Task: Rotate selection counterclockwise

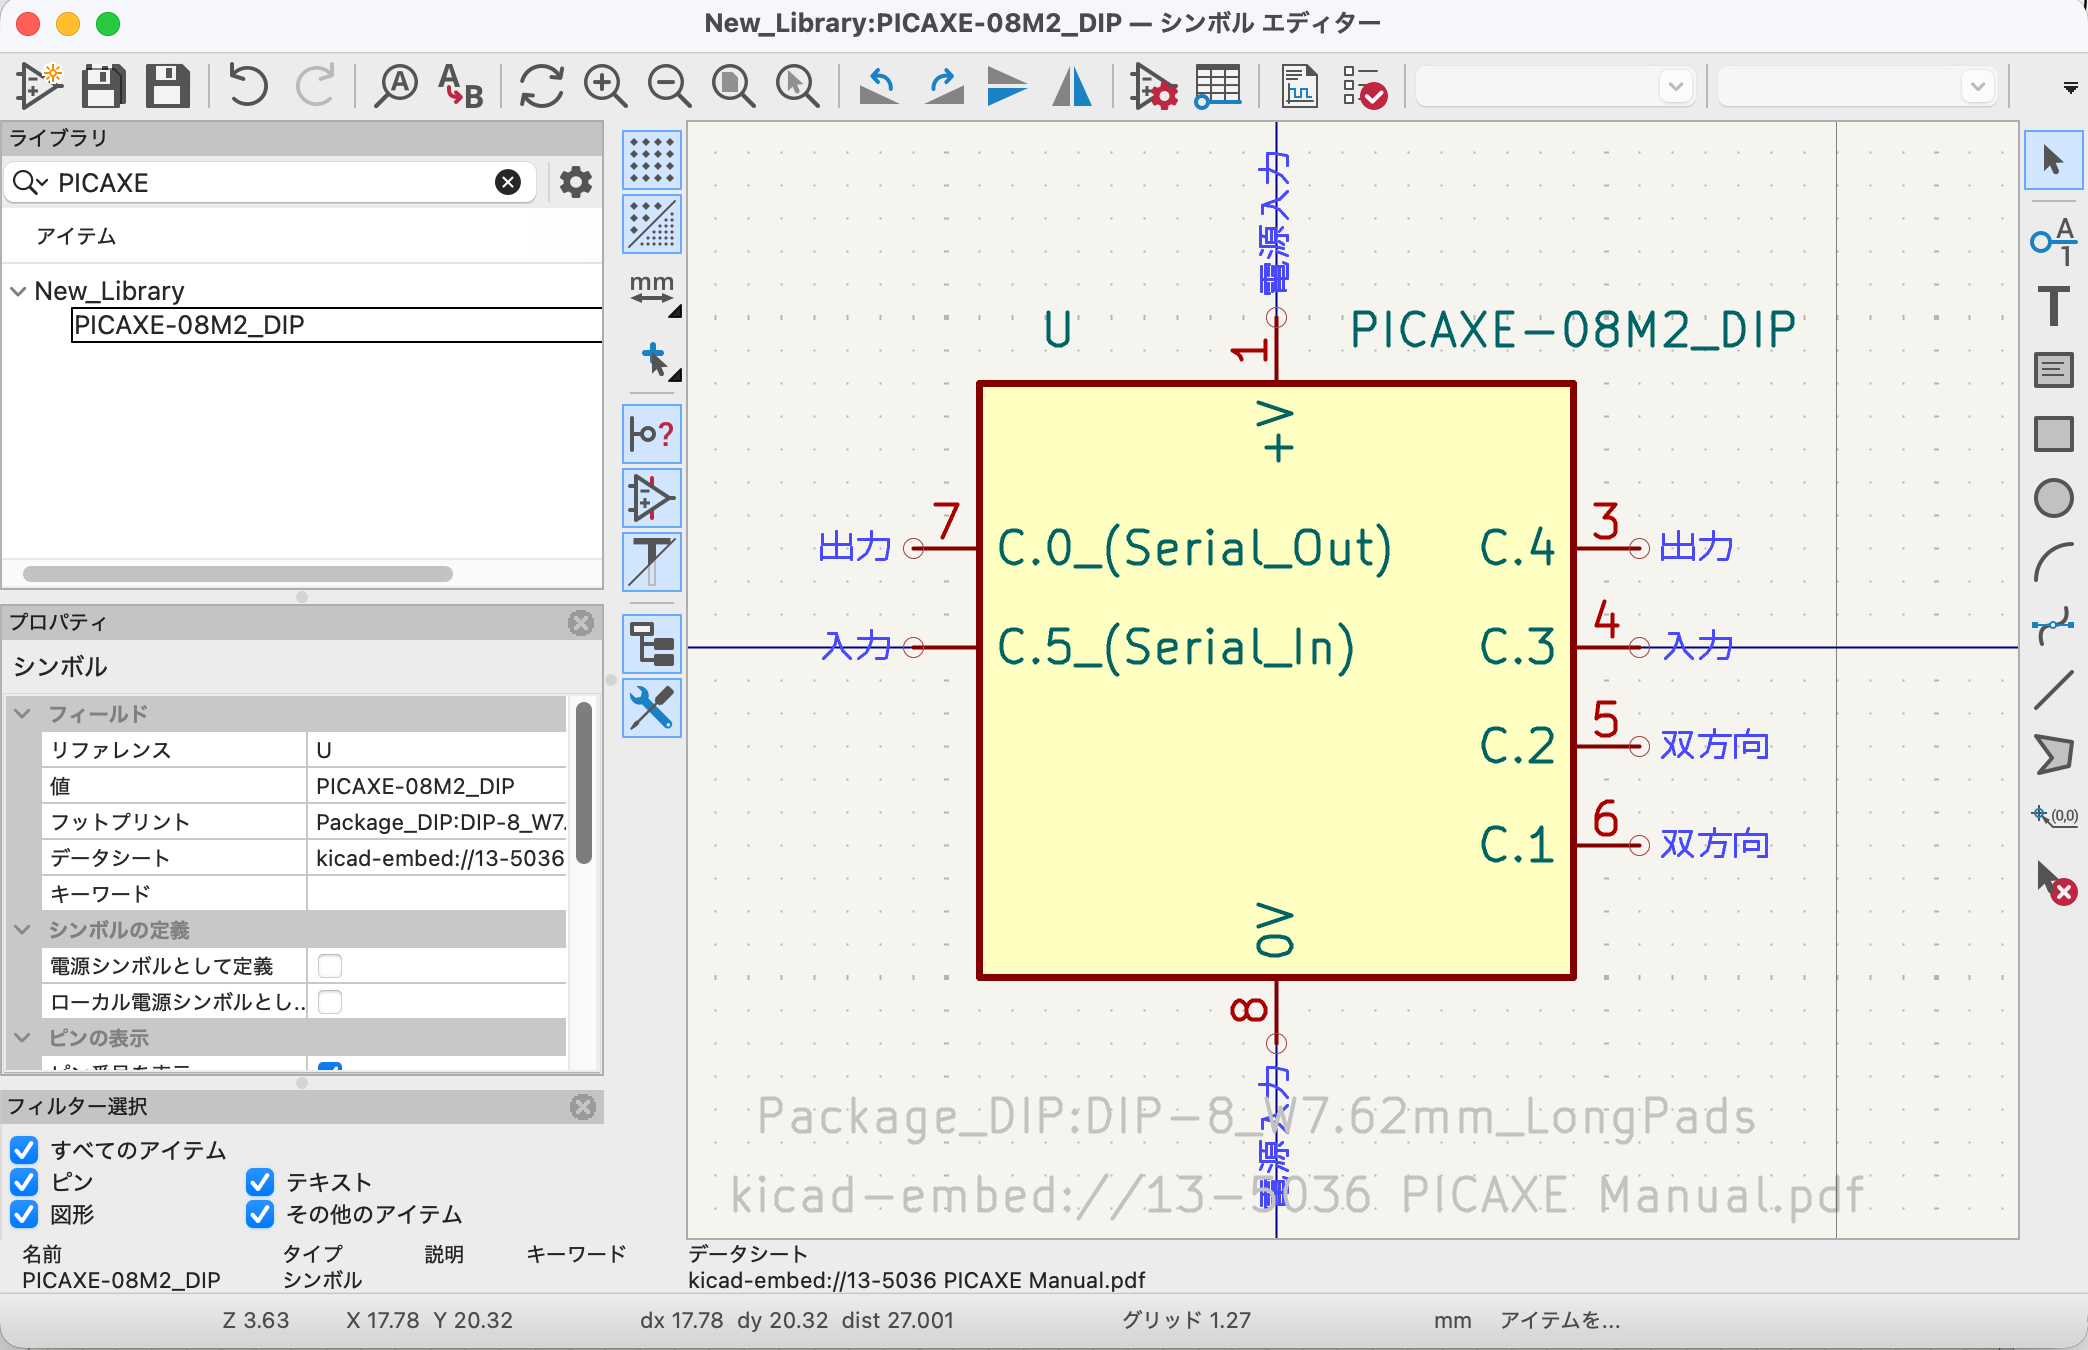Action: (x=879, y=86)
